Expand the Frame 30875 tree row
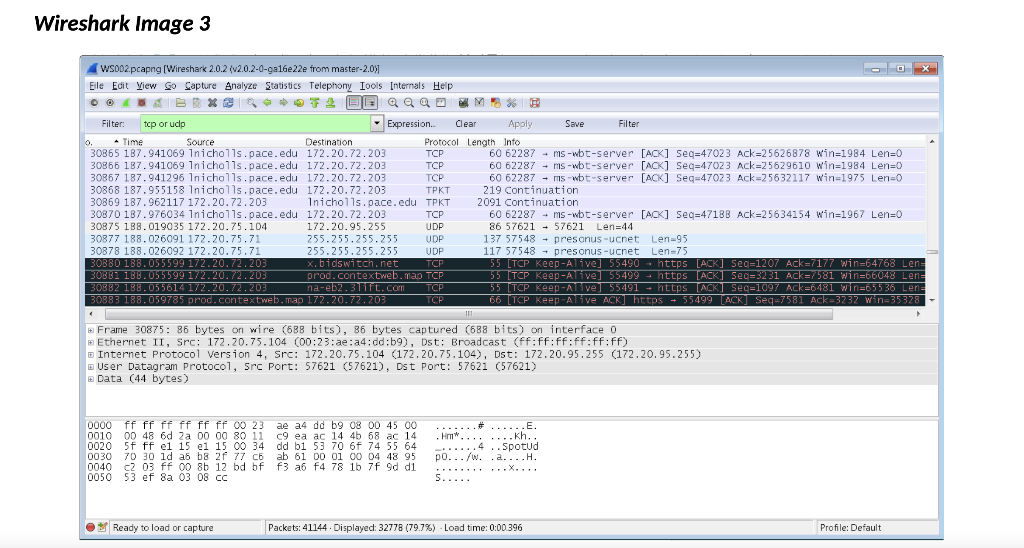 click(91, 330)
